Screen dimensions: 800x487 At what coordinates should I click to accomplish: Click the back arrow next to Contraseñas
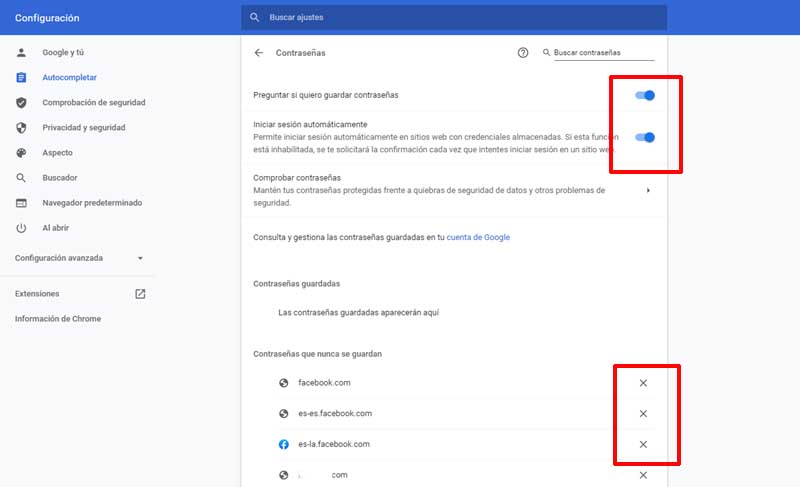tap(259, 52)
